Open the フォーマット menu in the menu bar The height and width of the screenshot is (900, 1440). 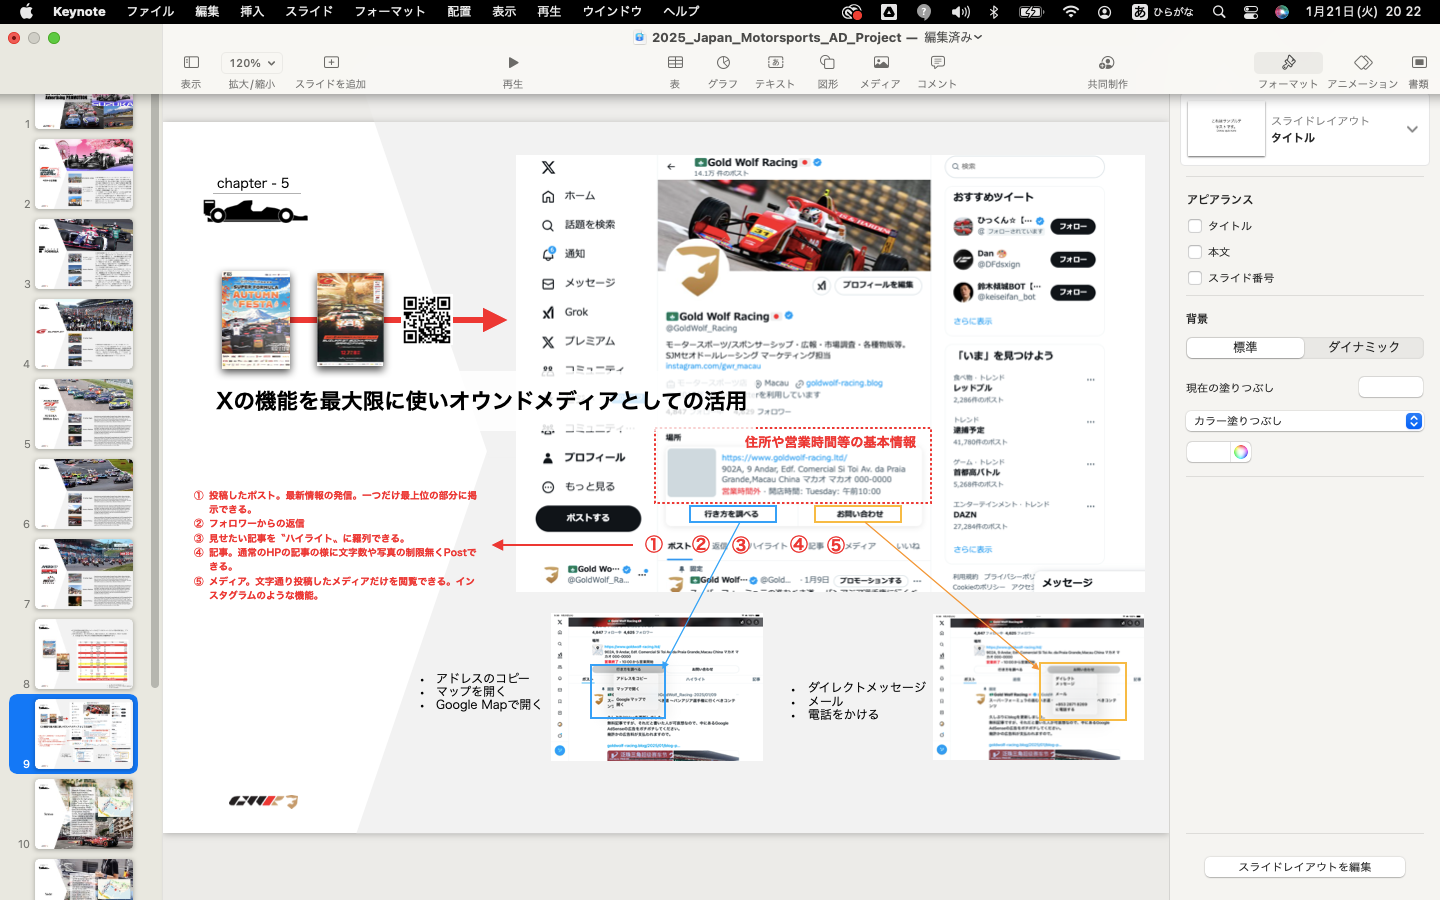(x=390, y=12)
